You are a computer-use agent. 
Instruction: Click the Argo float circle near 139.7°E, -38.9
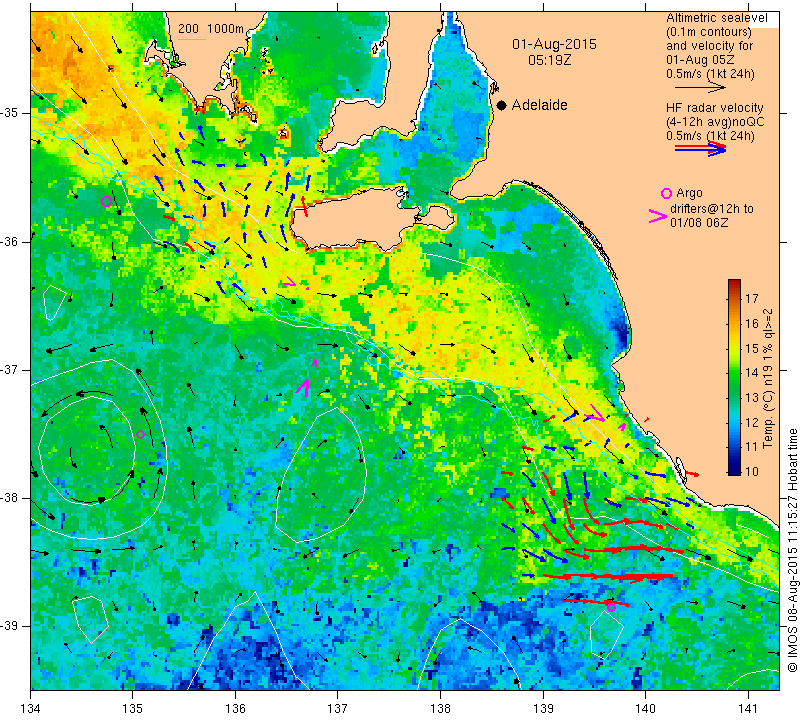coord(611,607)
